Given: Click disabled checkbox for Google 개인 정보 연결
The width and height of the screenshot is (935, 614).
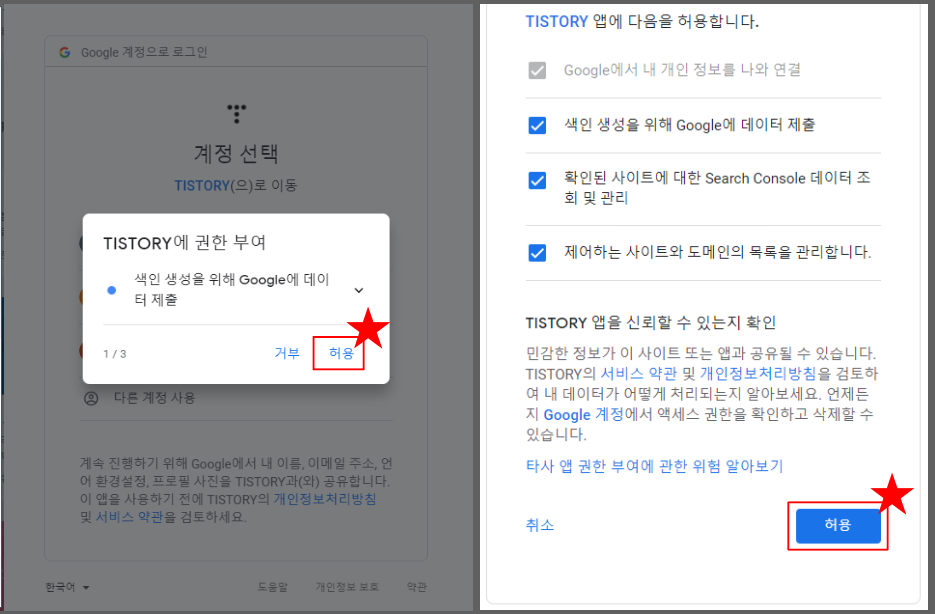Looking at the screenshot, I should (x=537, y=70).
